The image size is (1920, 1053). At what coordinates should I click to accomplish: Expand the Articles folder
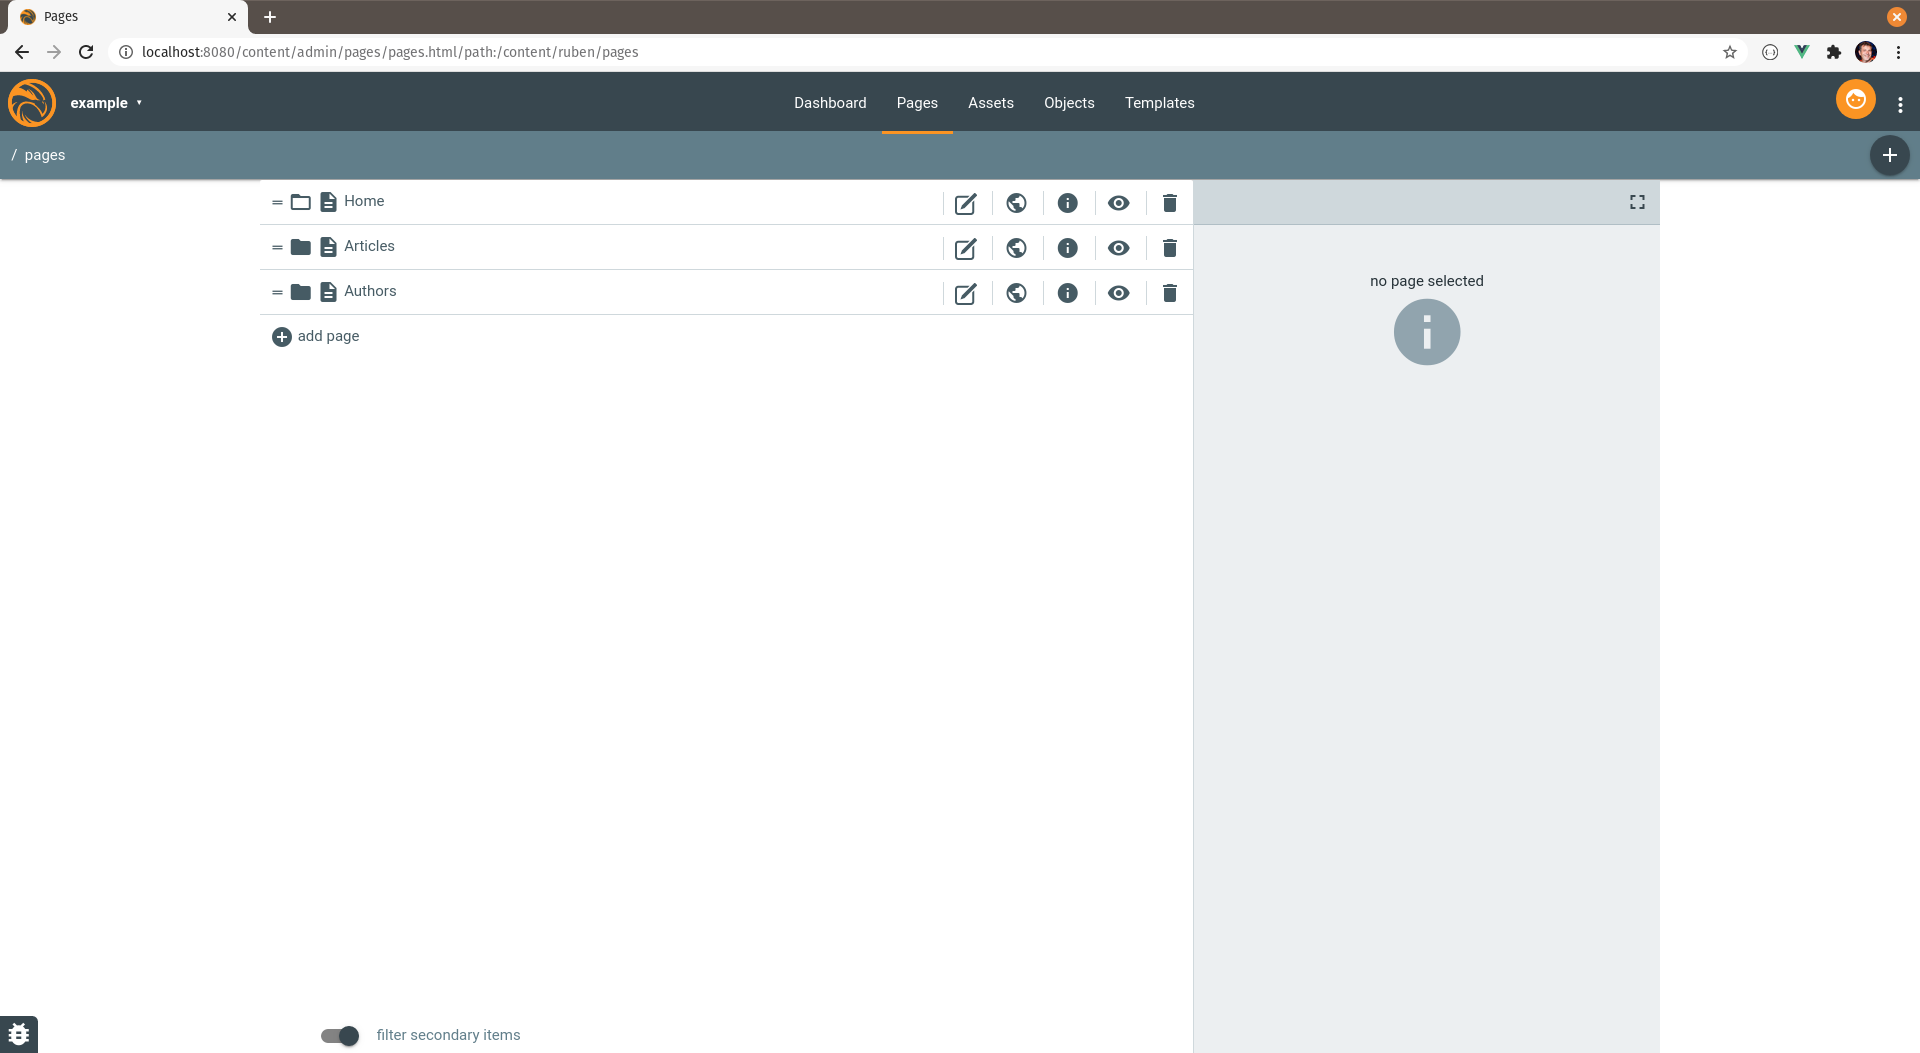300,247
